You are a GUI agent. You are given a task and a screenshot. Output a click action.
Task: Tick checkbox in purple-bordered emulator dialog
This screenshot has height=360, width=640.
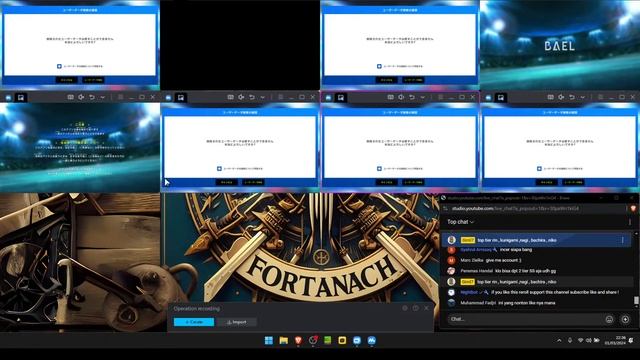(379, 169)
